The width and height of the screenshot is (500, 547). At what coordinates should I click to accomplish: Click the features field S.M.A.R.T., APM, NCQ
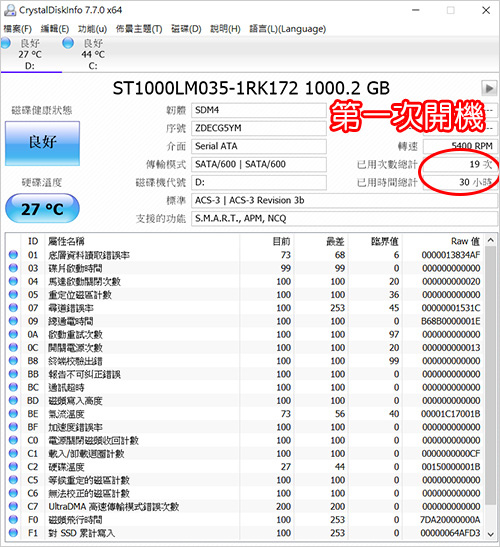344,219
